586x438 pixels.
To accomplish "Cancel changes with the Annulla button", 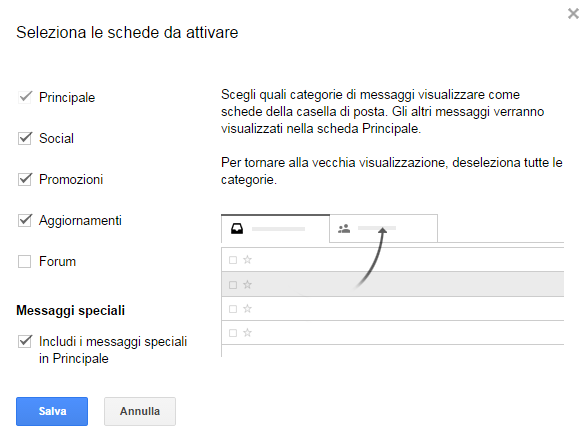I will [140, 411].
